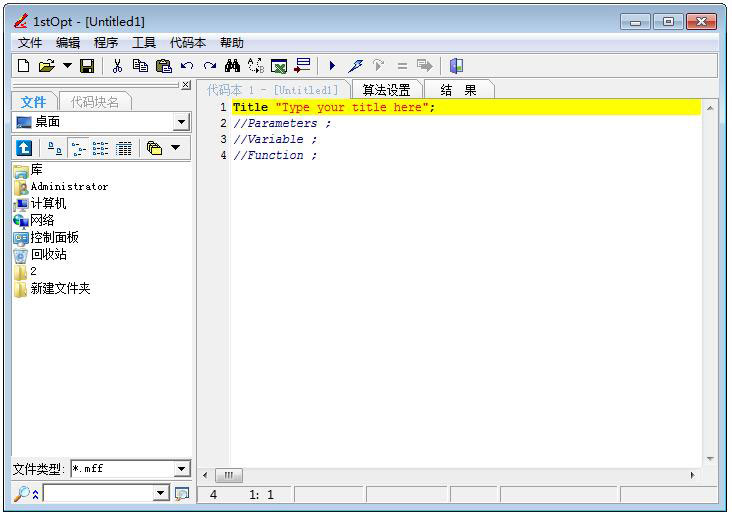Select the folder named 2
Viewport: 732px width, 515px height.
click(x=25, y=271)
